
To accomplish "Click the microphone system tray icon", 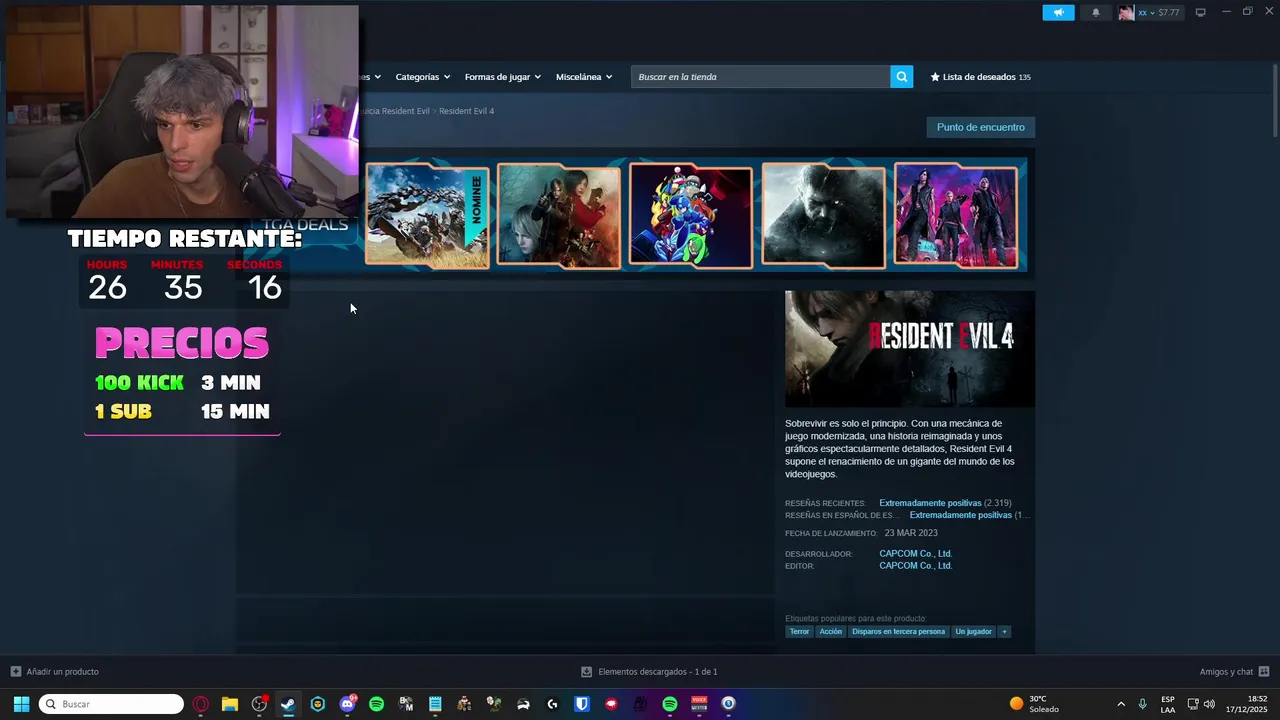I will pos(1142,704).
